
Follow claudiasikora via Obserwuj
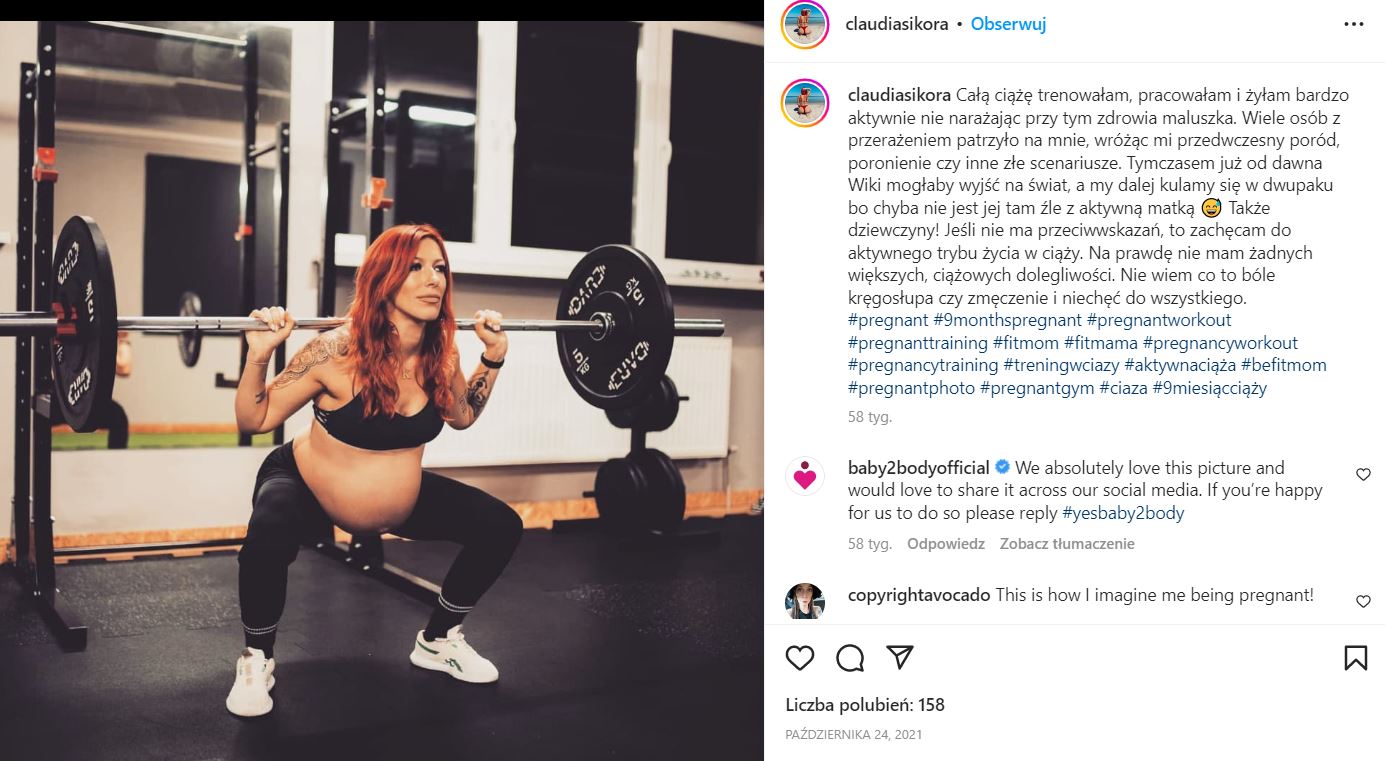coord(1008,24)
